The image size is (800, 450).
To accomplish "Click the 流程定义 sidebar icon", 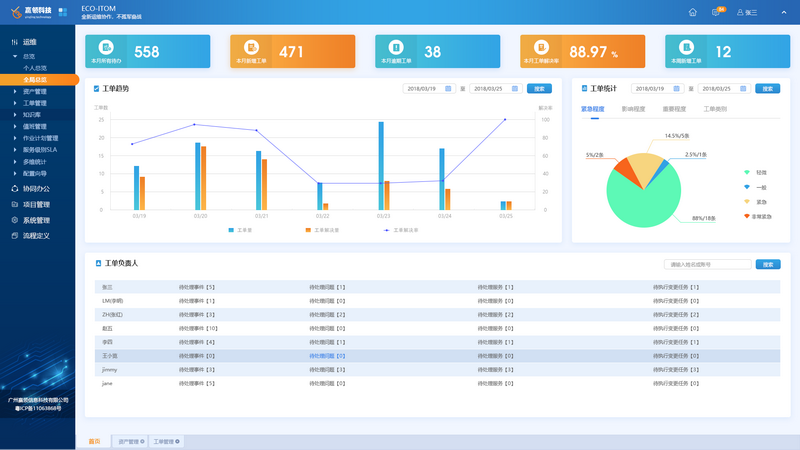I will [x=15, y=236].
